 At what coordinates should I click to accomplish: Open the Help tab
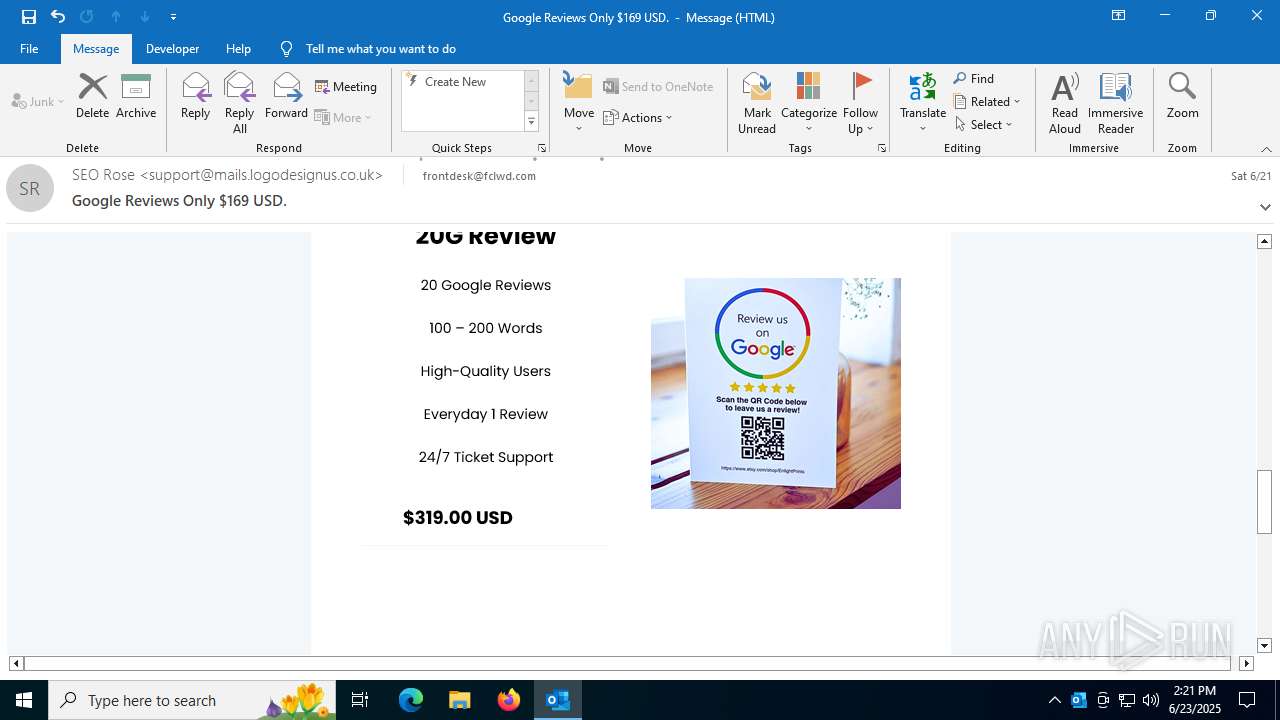click(238, 49)
